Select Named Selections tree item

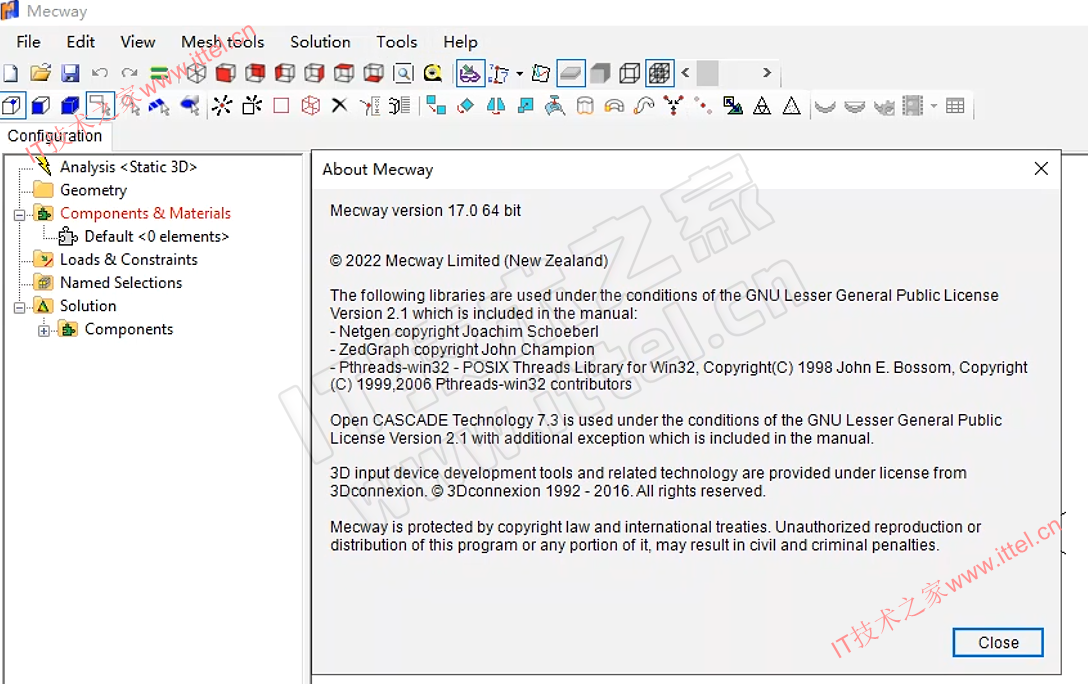click(x=121, y=283)
